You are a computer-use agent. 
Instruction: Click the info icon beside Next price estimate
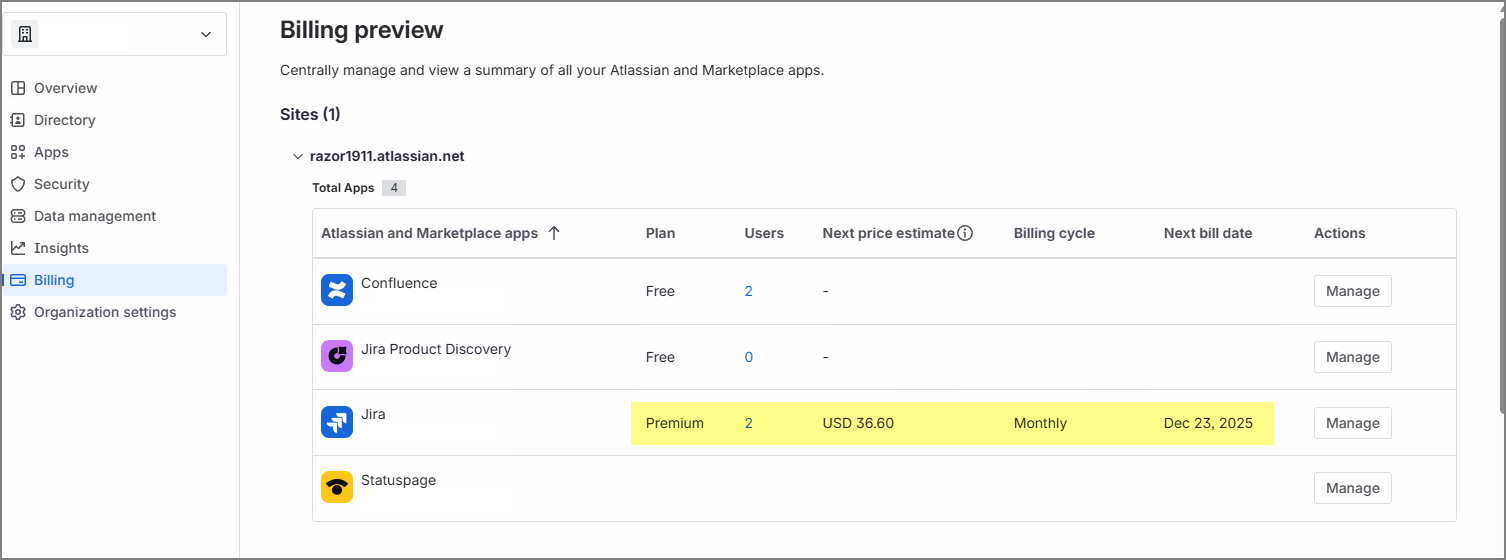click(965, 233)
